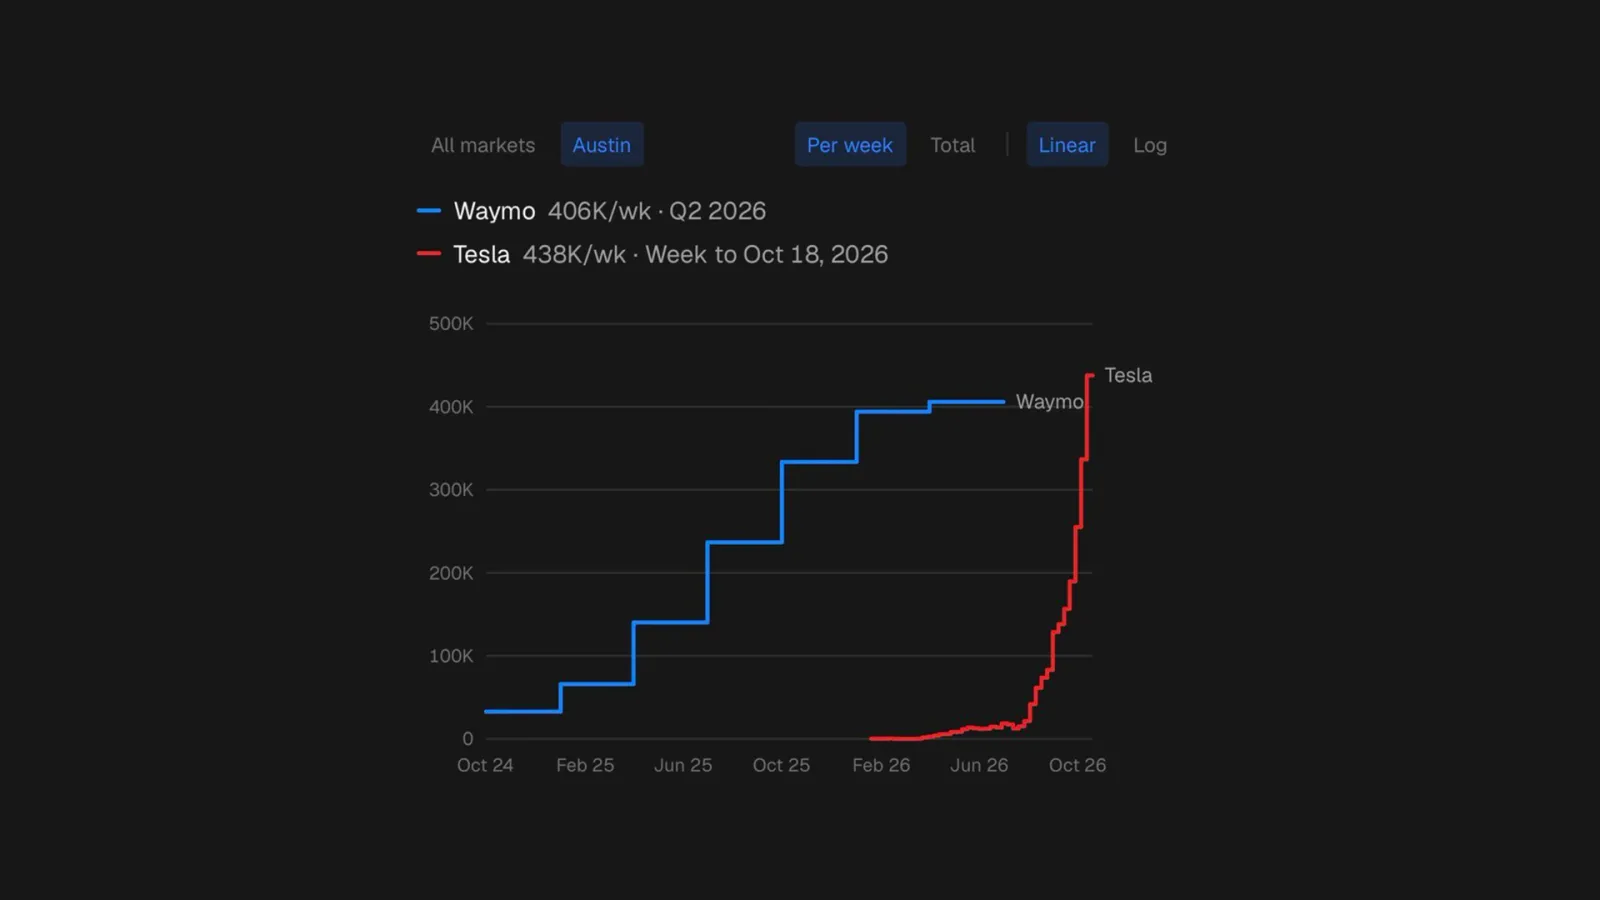Click the '438K/wk · Week to Oct 18, 2026' value
The image size is (1600, 900).
click(x=705, y=254)
